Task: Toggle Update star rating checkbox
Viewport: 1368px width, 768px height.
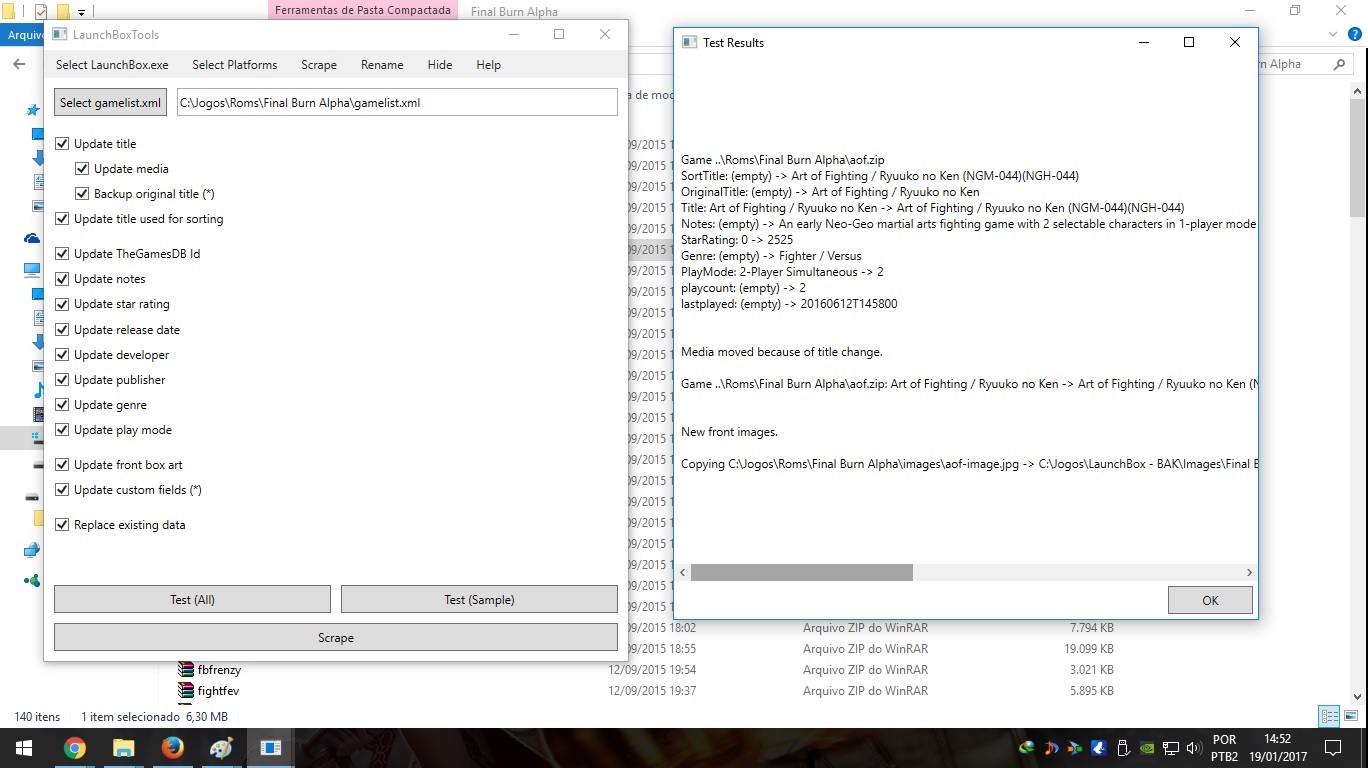Action: [63, 304]
